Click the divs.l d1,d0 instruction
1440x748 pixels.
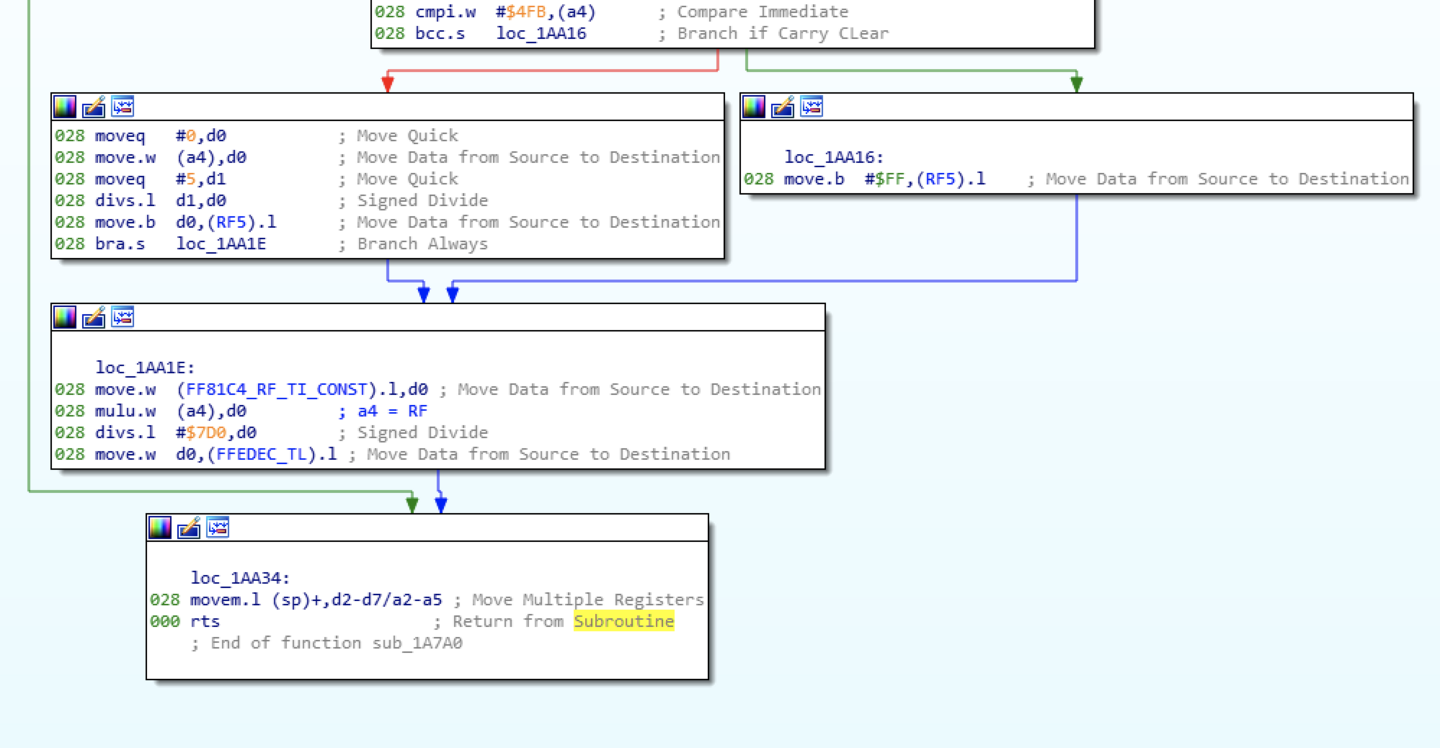coord(160,200)
